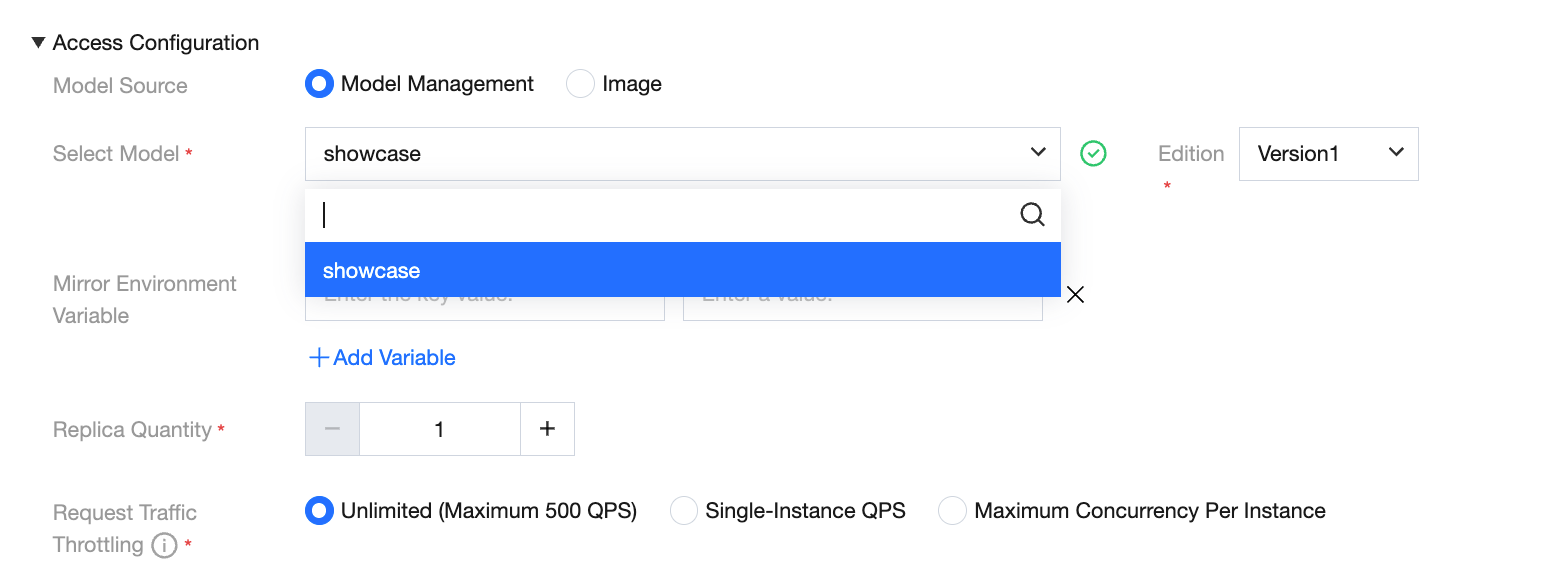1568x568 pixels.
Task: Open the Select Model dropdown
Action: click(x=682, y=154)
